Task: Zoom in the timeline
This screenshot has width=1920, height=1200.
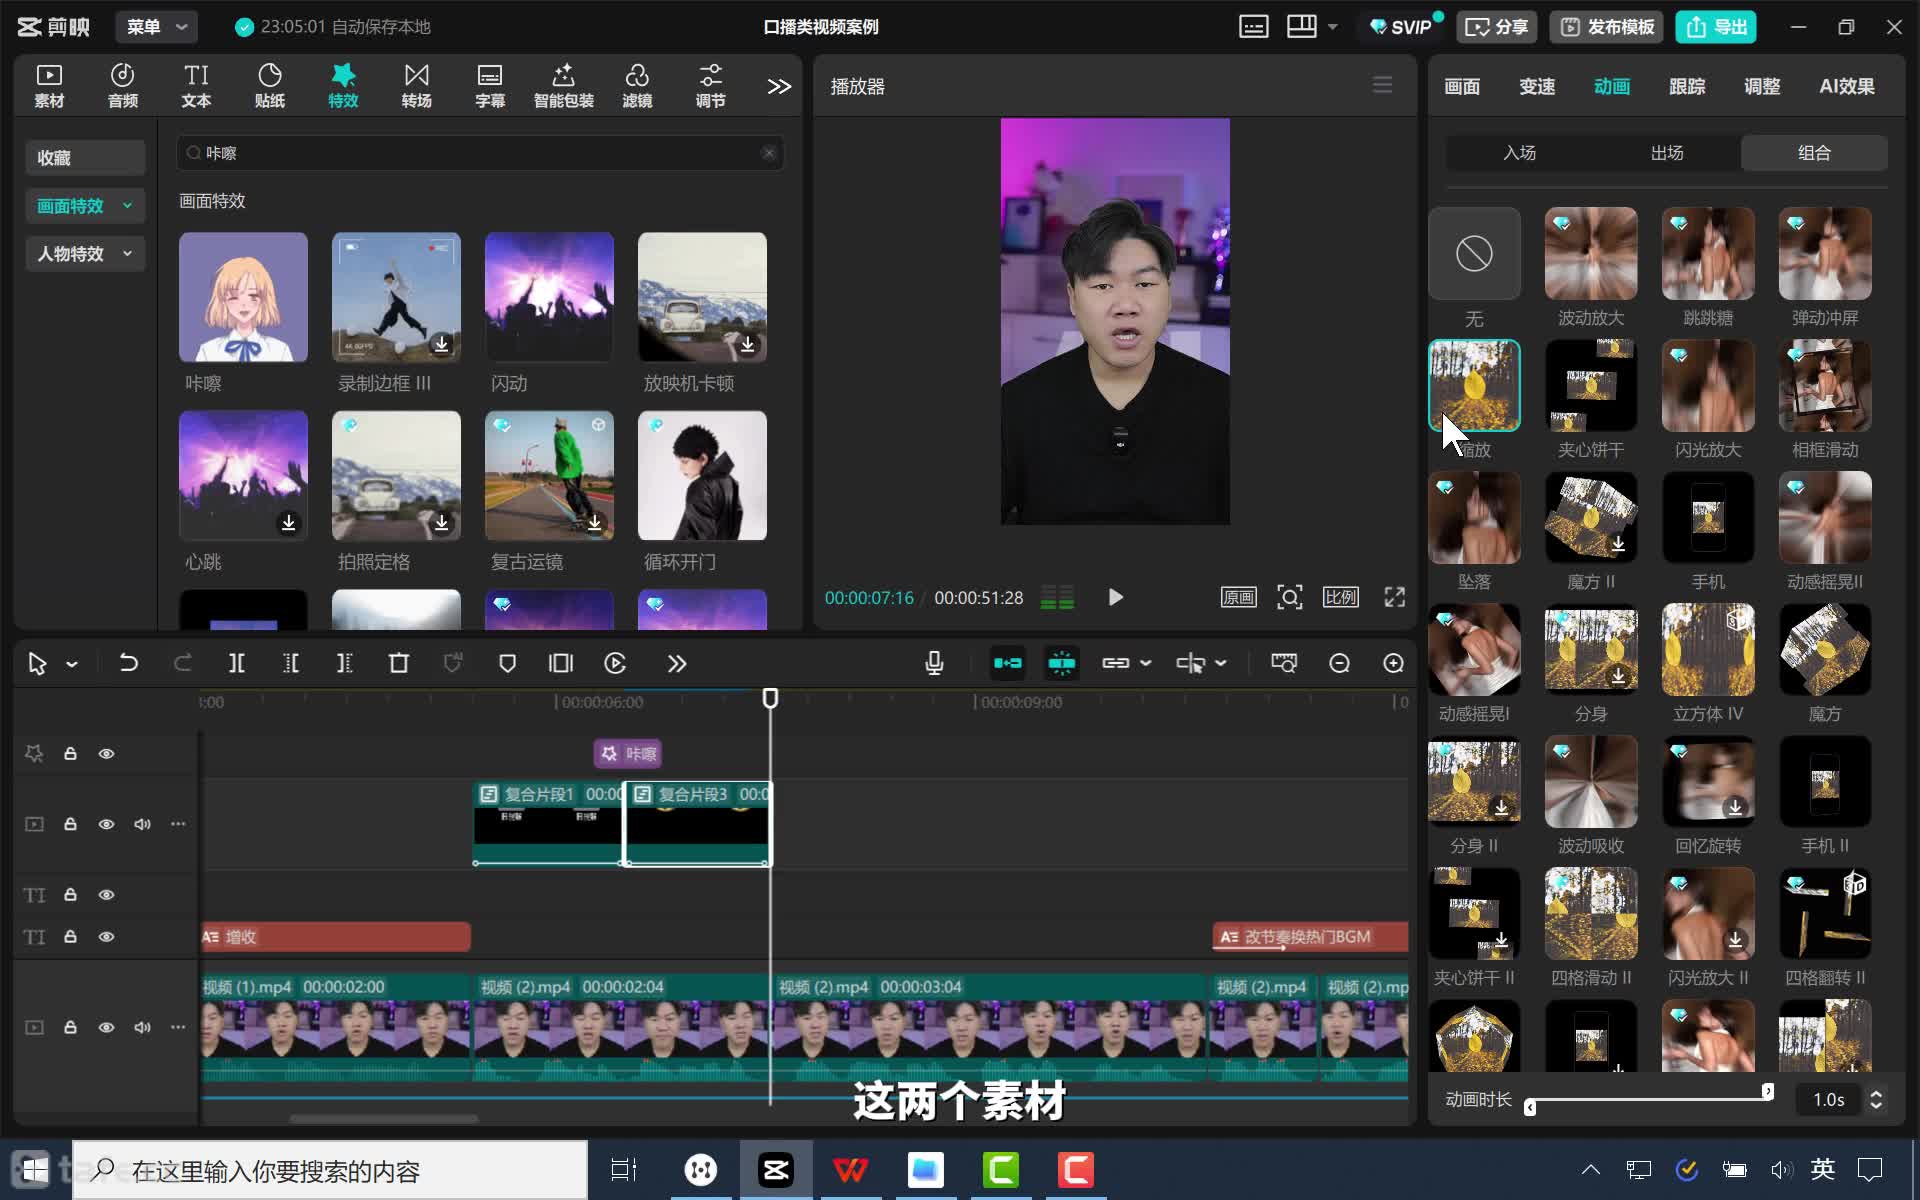Action: tap(1393, 663)
